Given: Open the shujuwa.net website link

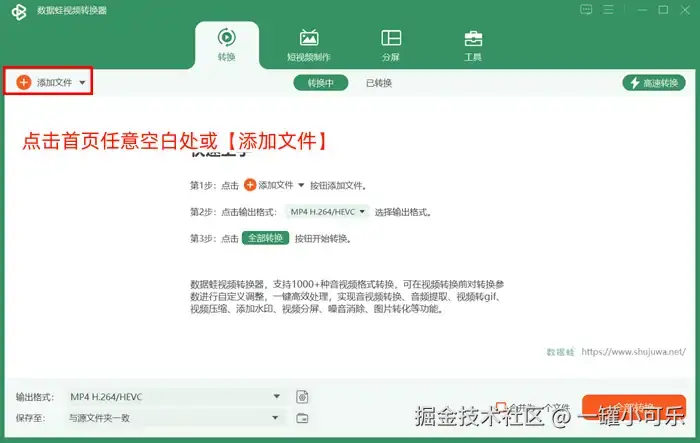Looking at the screenshot, I should coord(633,351).
